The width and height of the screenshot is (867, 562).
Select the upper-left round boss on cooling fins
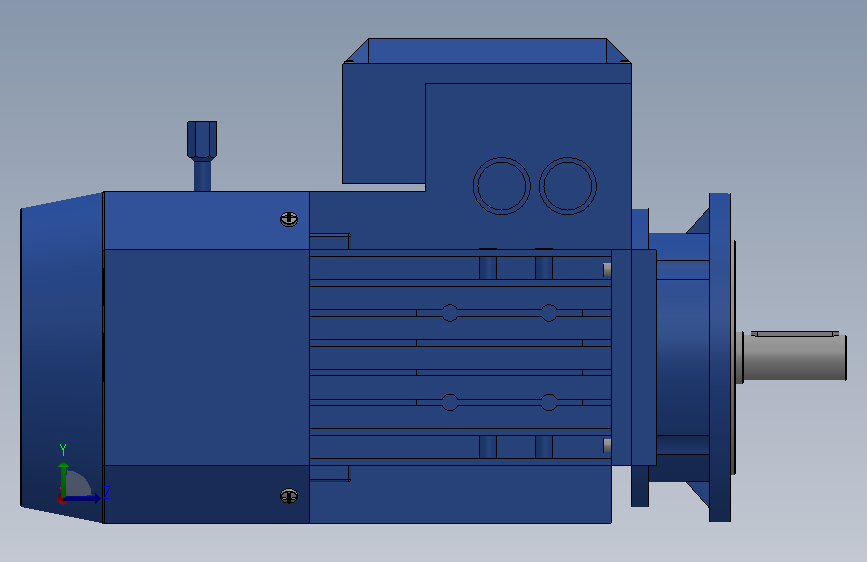pos(450,313)
